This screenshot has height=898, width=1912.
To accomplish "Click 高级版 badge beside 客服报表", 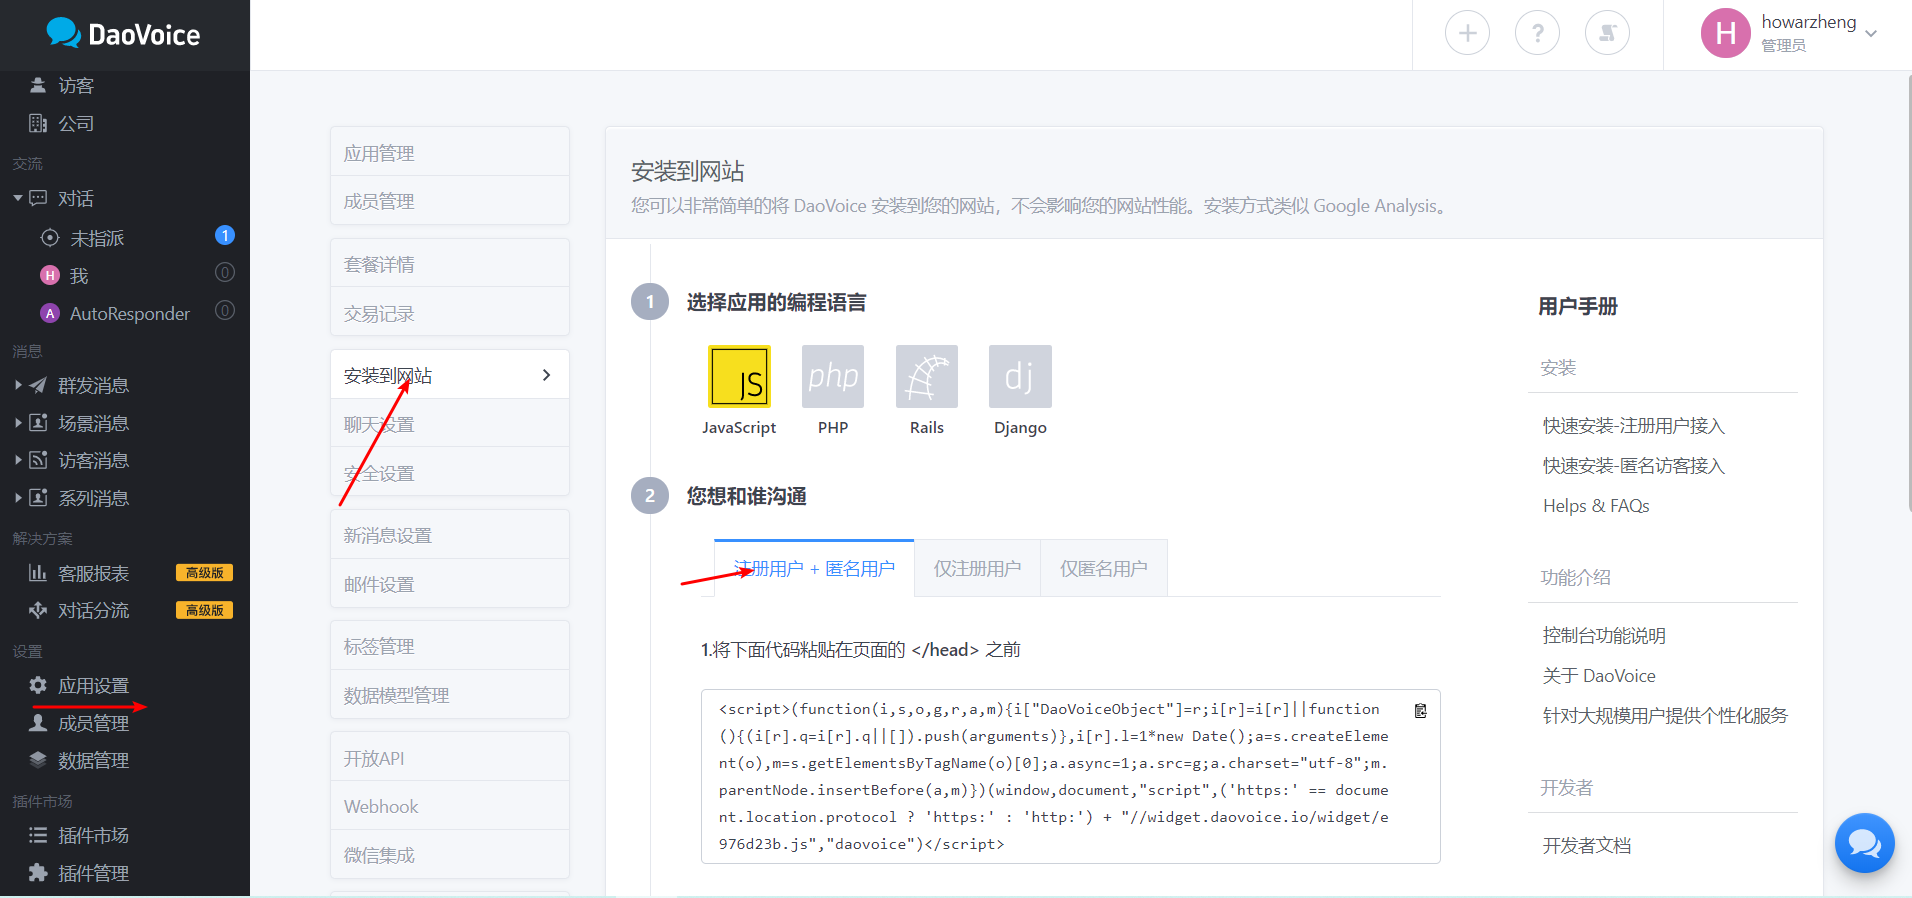I will click(x=205, y=573).
